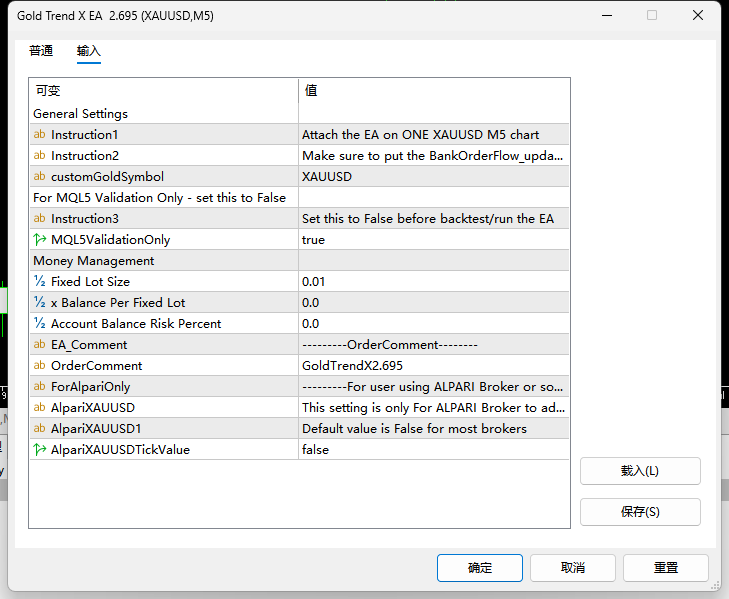The width and height of the screenshot is (729, 599).
Task: Select the 输入 tab
Action: click(89, 51)
